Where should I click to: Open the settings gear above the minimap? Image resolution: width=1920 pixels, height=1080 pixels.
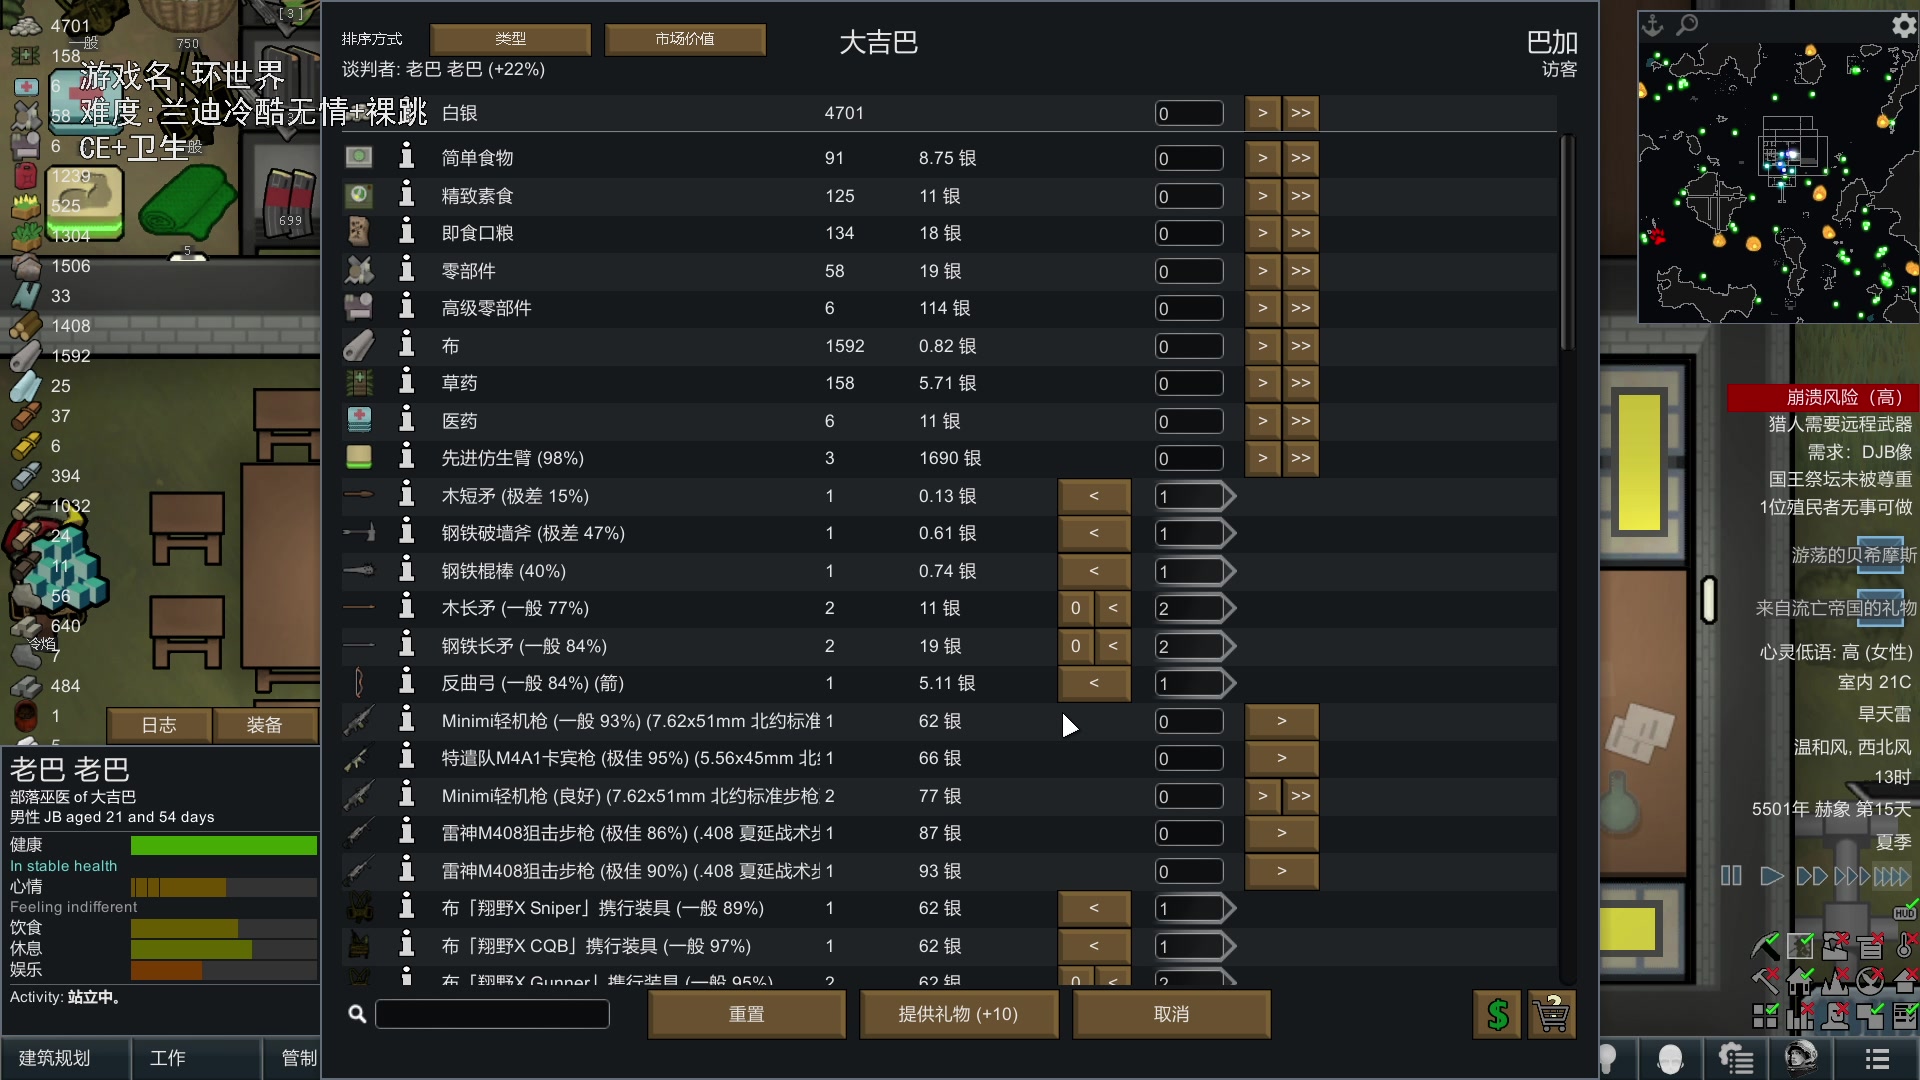[1902, 26]
